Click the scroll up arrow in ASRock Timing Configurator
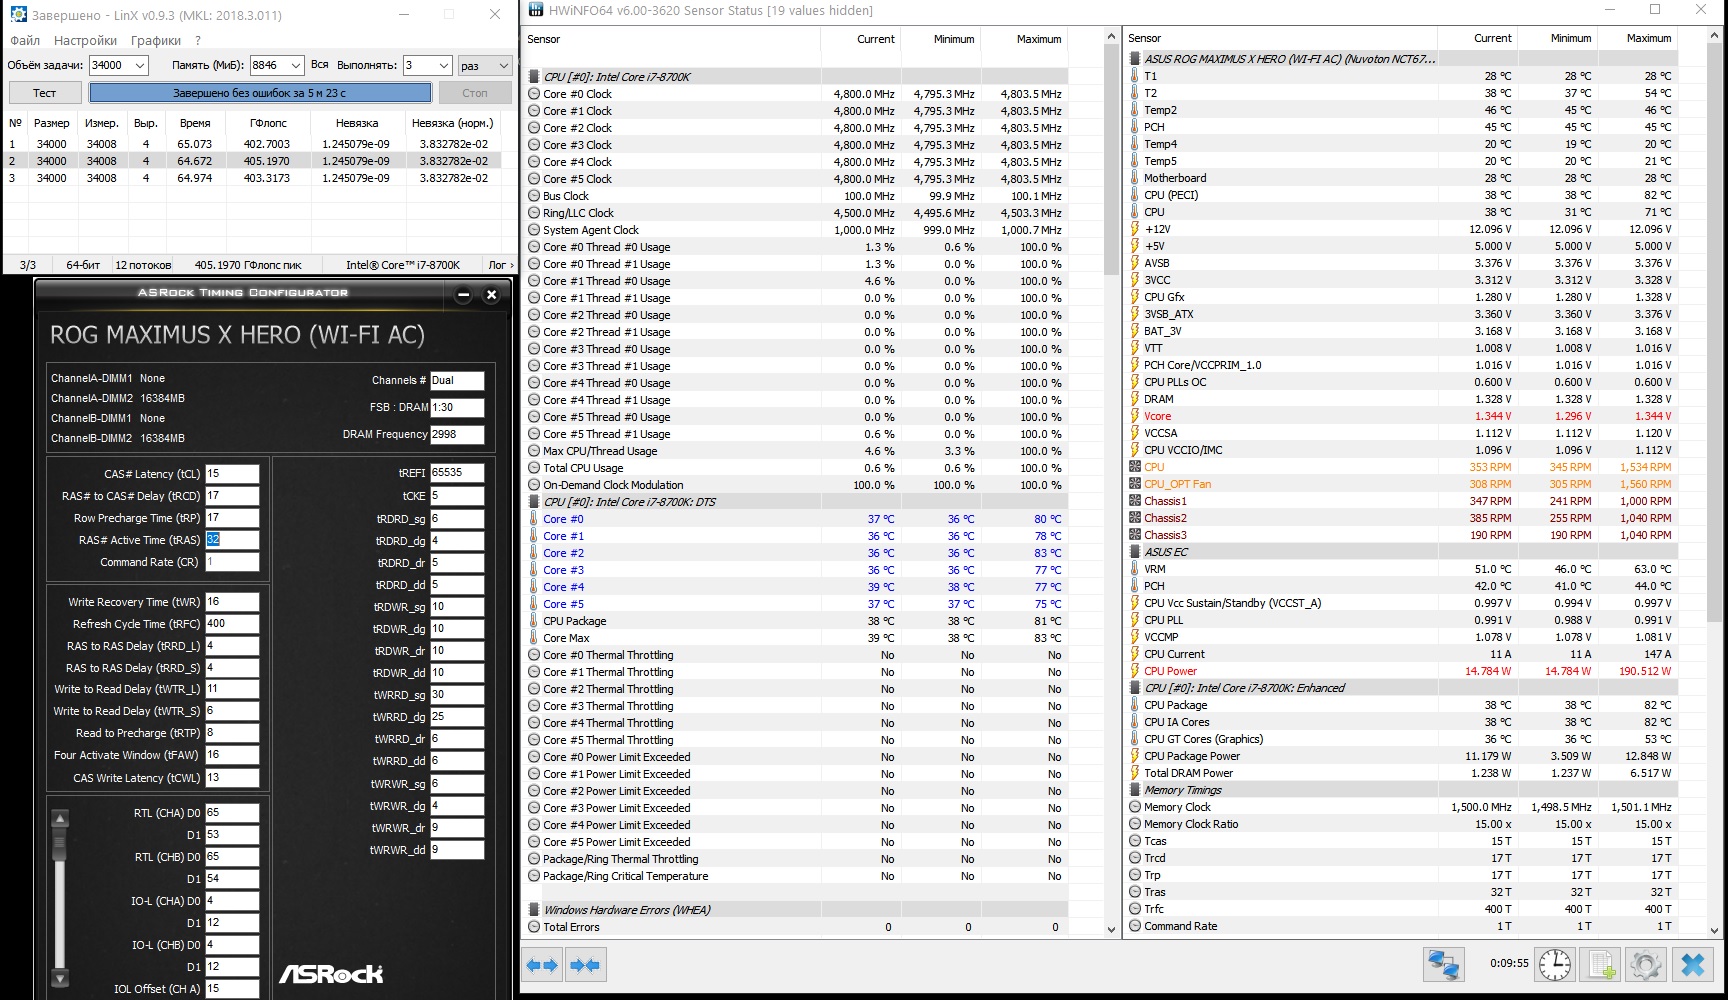Viewport: 1728px width, 1000px height. [x=60, y=818]
